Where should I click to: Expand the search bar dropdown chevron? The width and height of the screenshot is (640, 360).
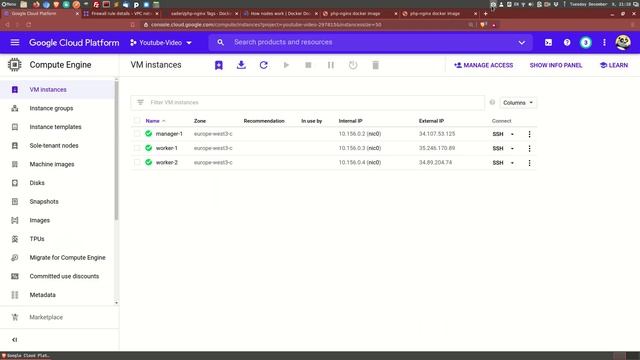(522, 42)
